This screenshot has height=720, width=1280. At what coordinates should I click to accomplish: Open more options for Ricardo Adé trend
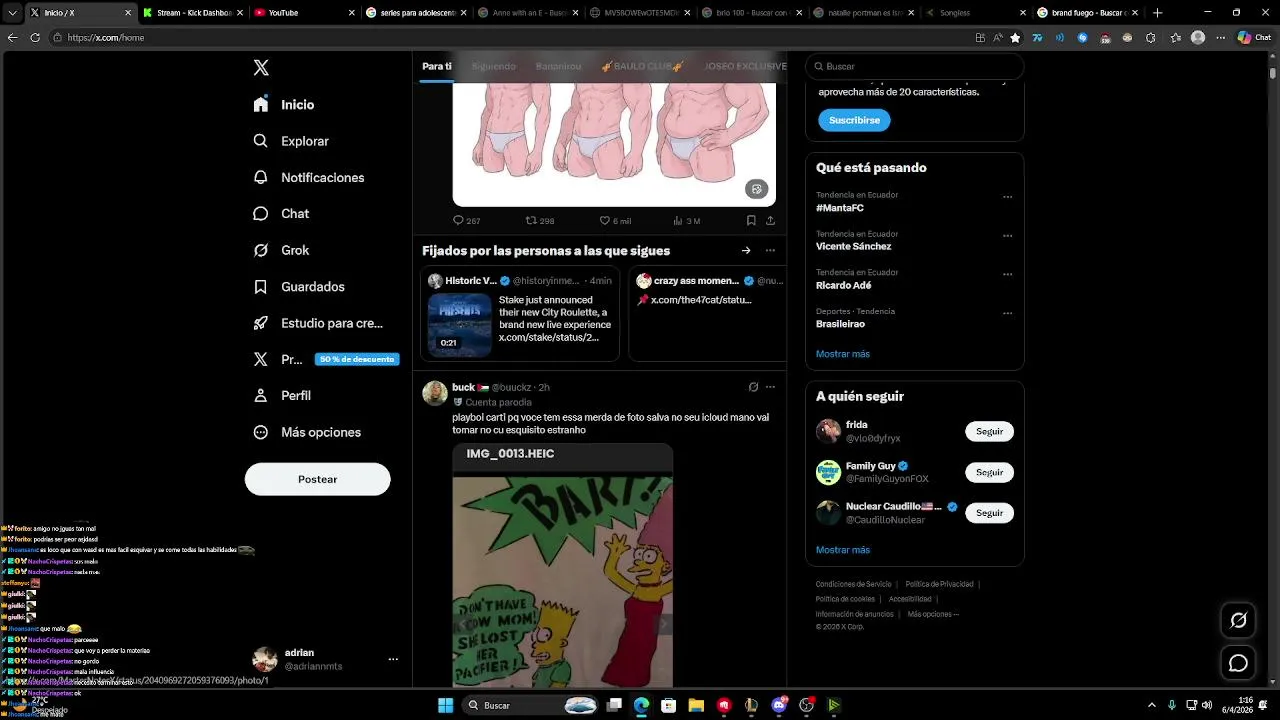tap(1007, 274)
